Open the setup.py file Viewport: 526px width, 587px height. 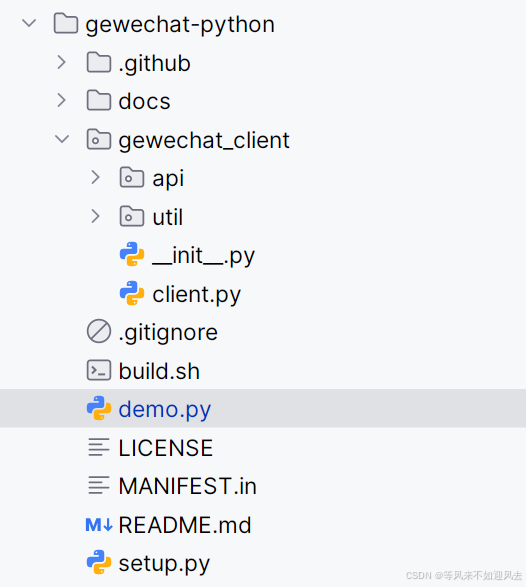click(164, 563)
